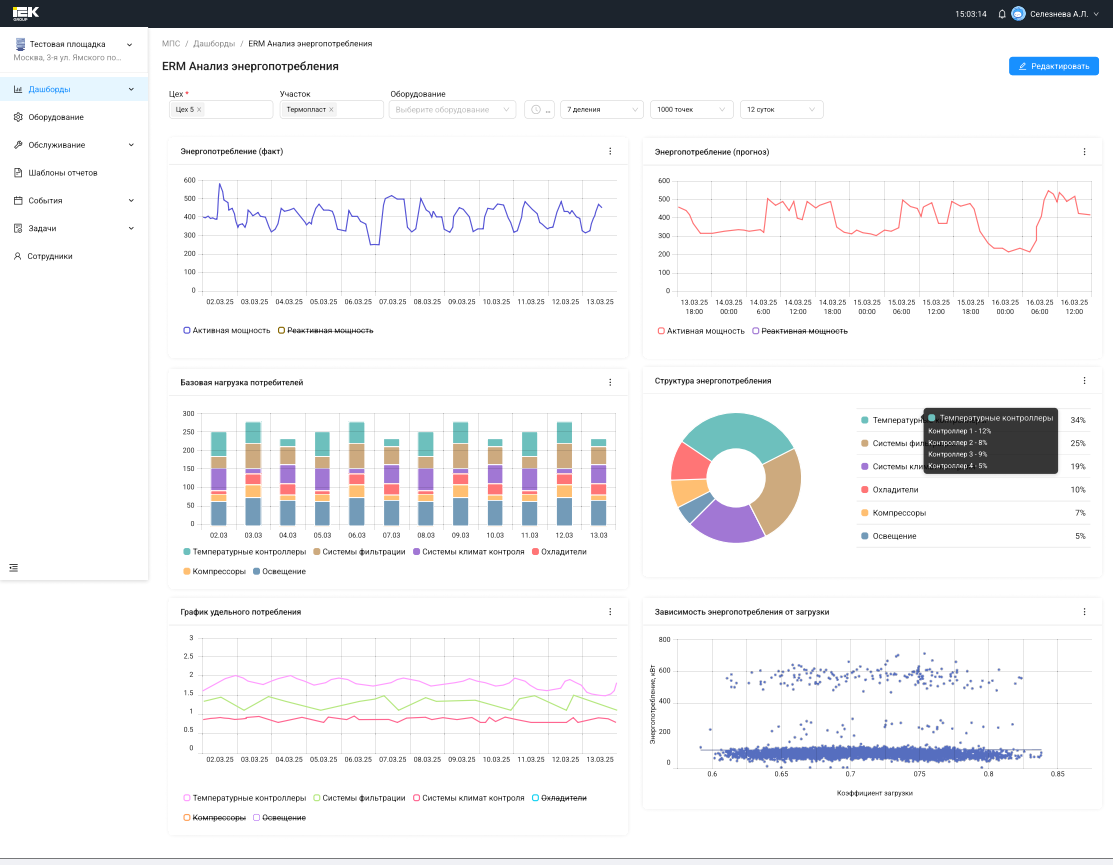Open Сотрудники in sidebar
Image resolution: width=1113 pixels, height=865 pixels.
pos(74,256)
